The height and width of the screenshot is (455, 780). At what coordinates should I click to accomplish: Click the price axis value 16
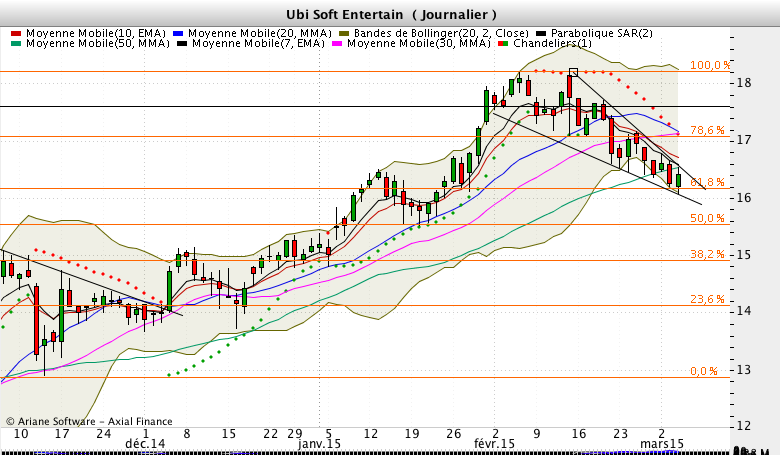click(744, 198)
